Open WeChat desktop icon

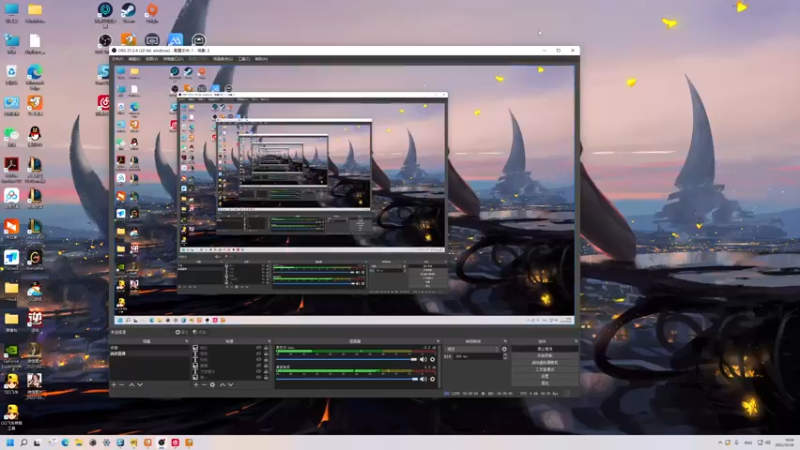coord(11,136)
